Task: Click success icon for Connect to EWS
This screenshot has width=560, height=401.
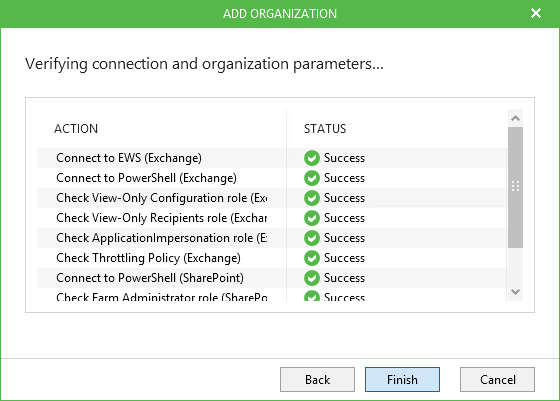Action: point(312,158)
